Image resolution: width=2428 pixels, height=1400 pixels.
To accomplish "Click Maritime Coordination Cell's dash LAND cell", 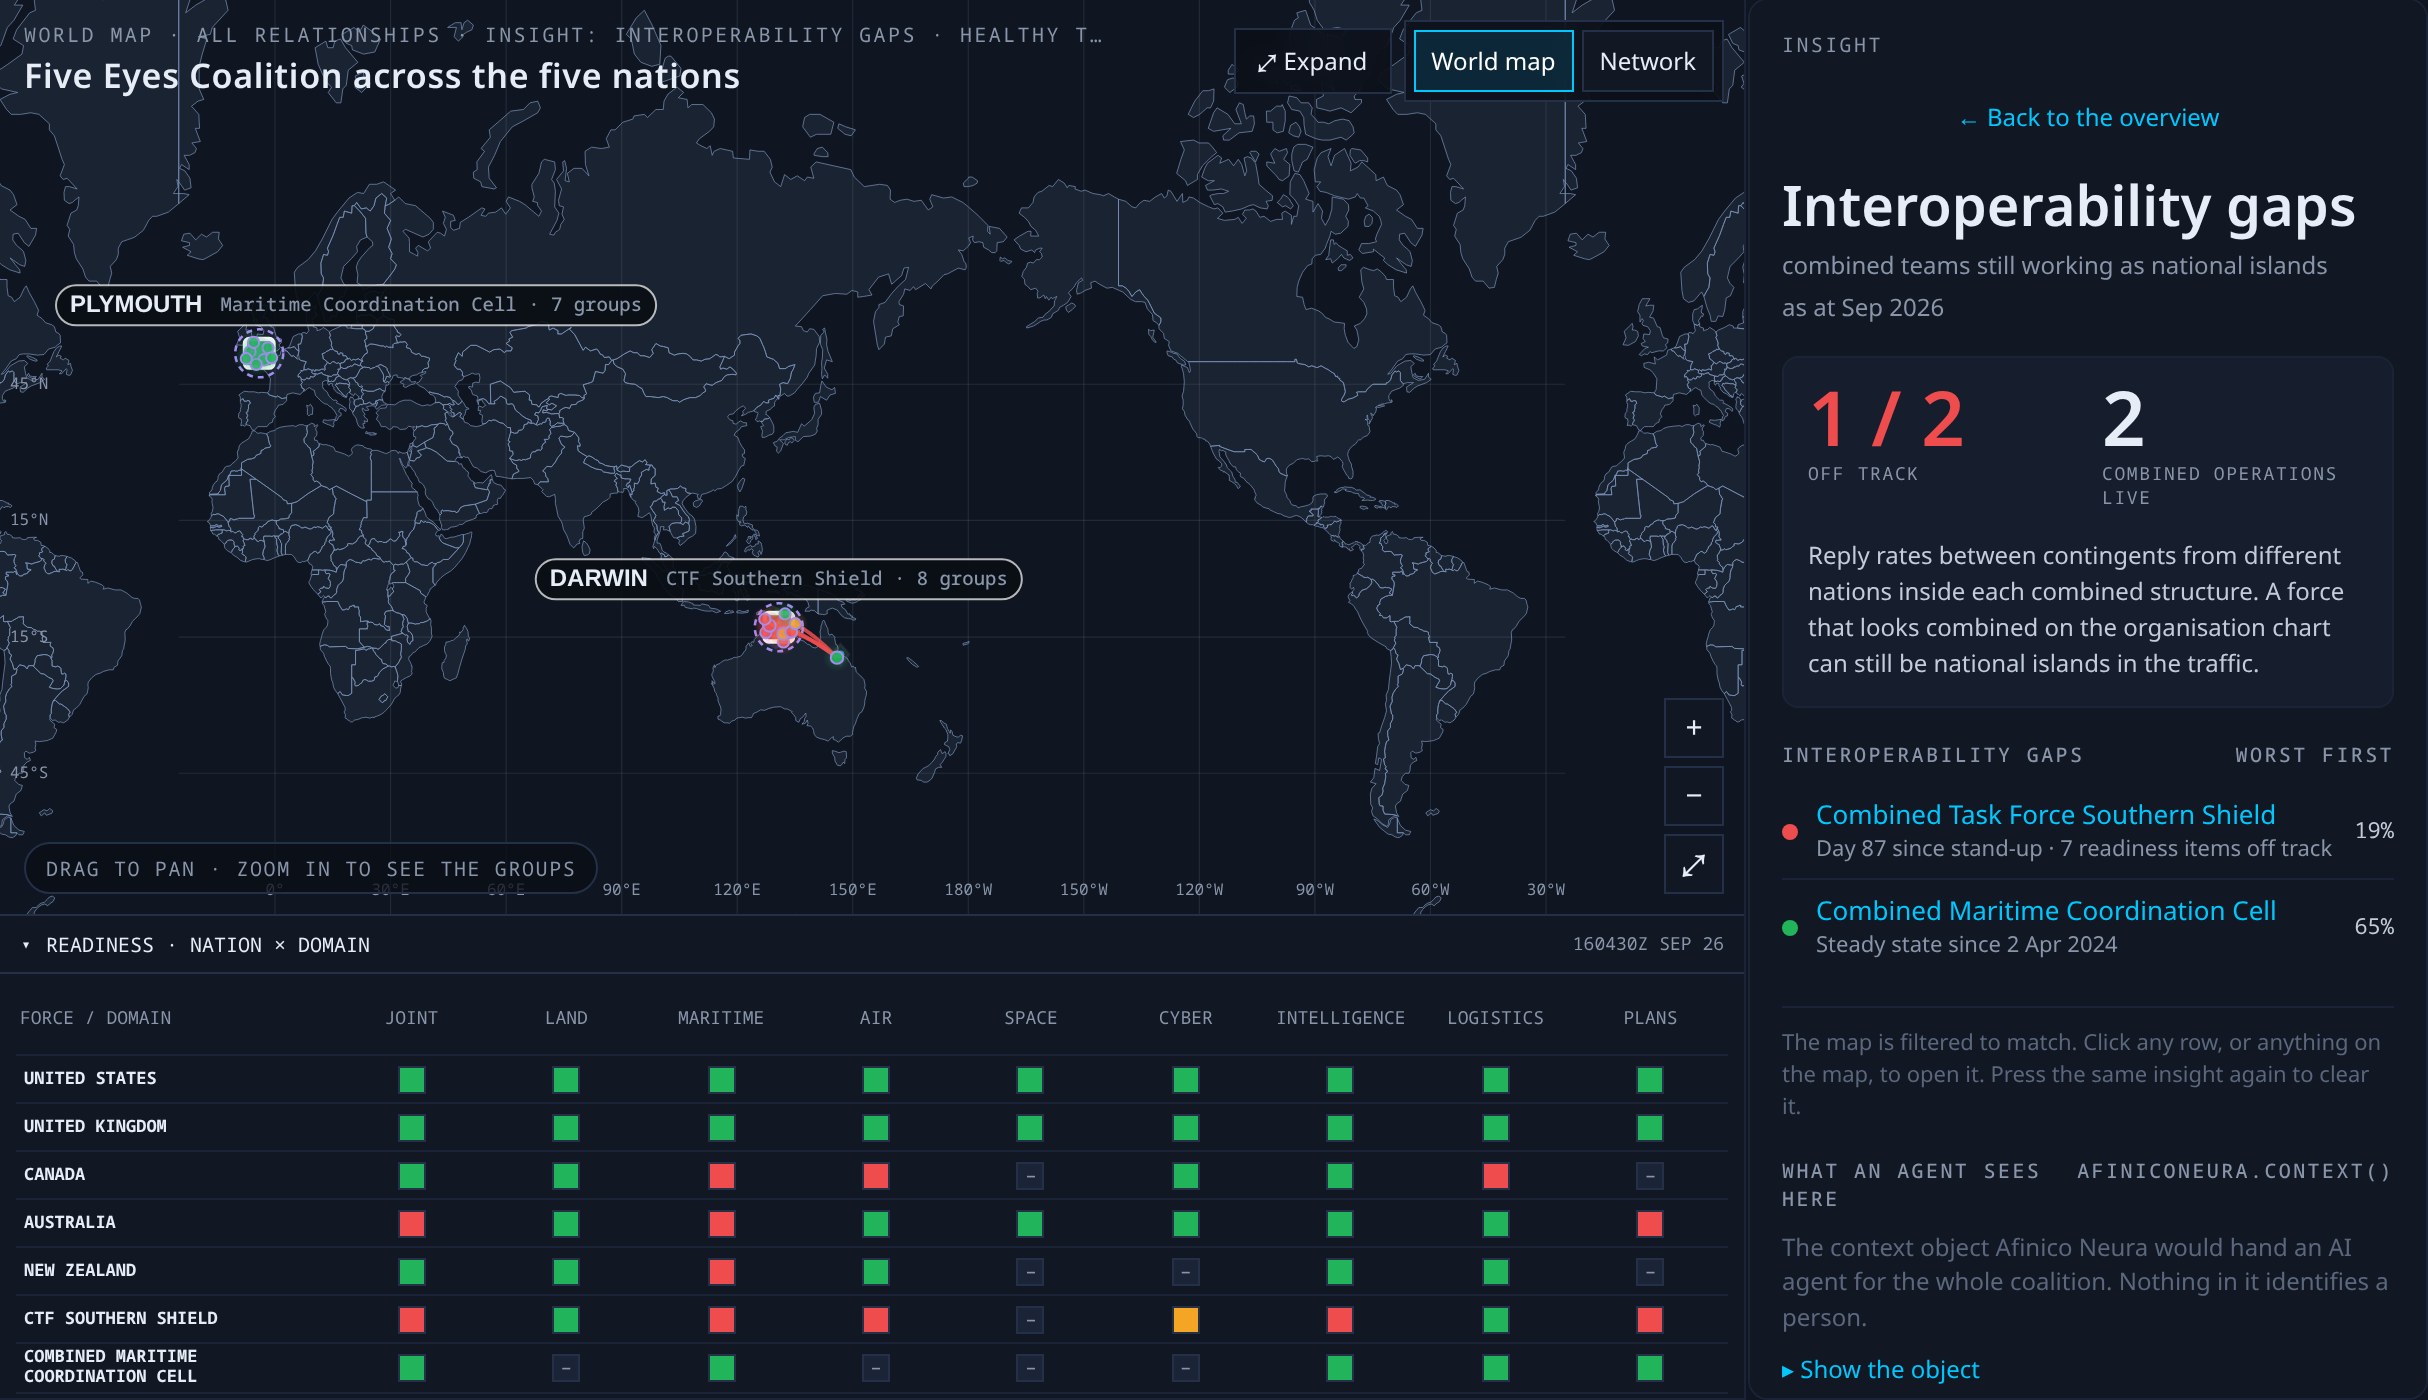I will point(566,1368).
